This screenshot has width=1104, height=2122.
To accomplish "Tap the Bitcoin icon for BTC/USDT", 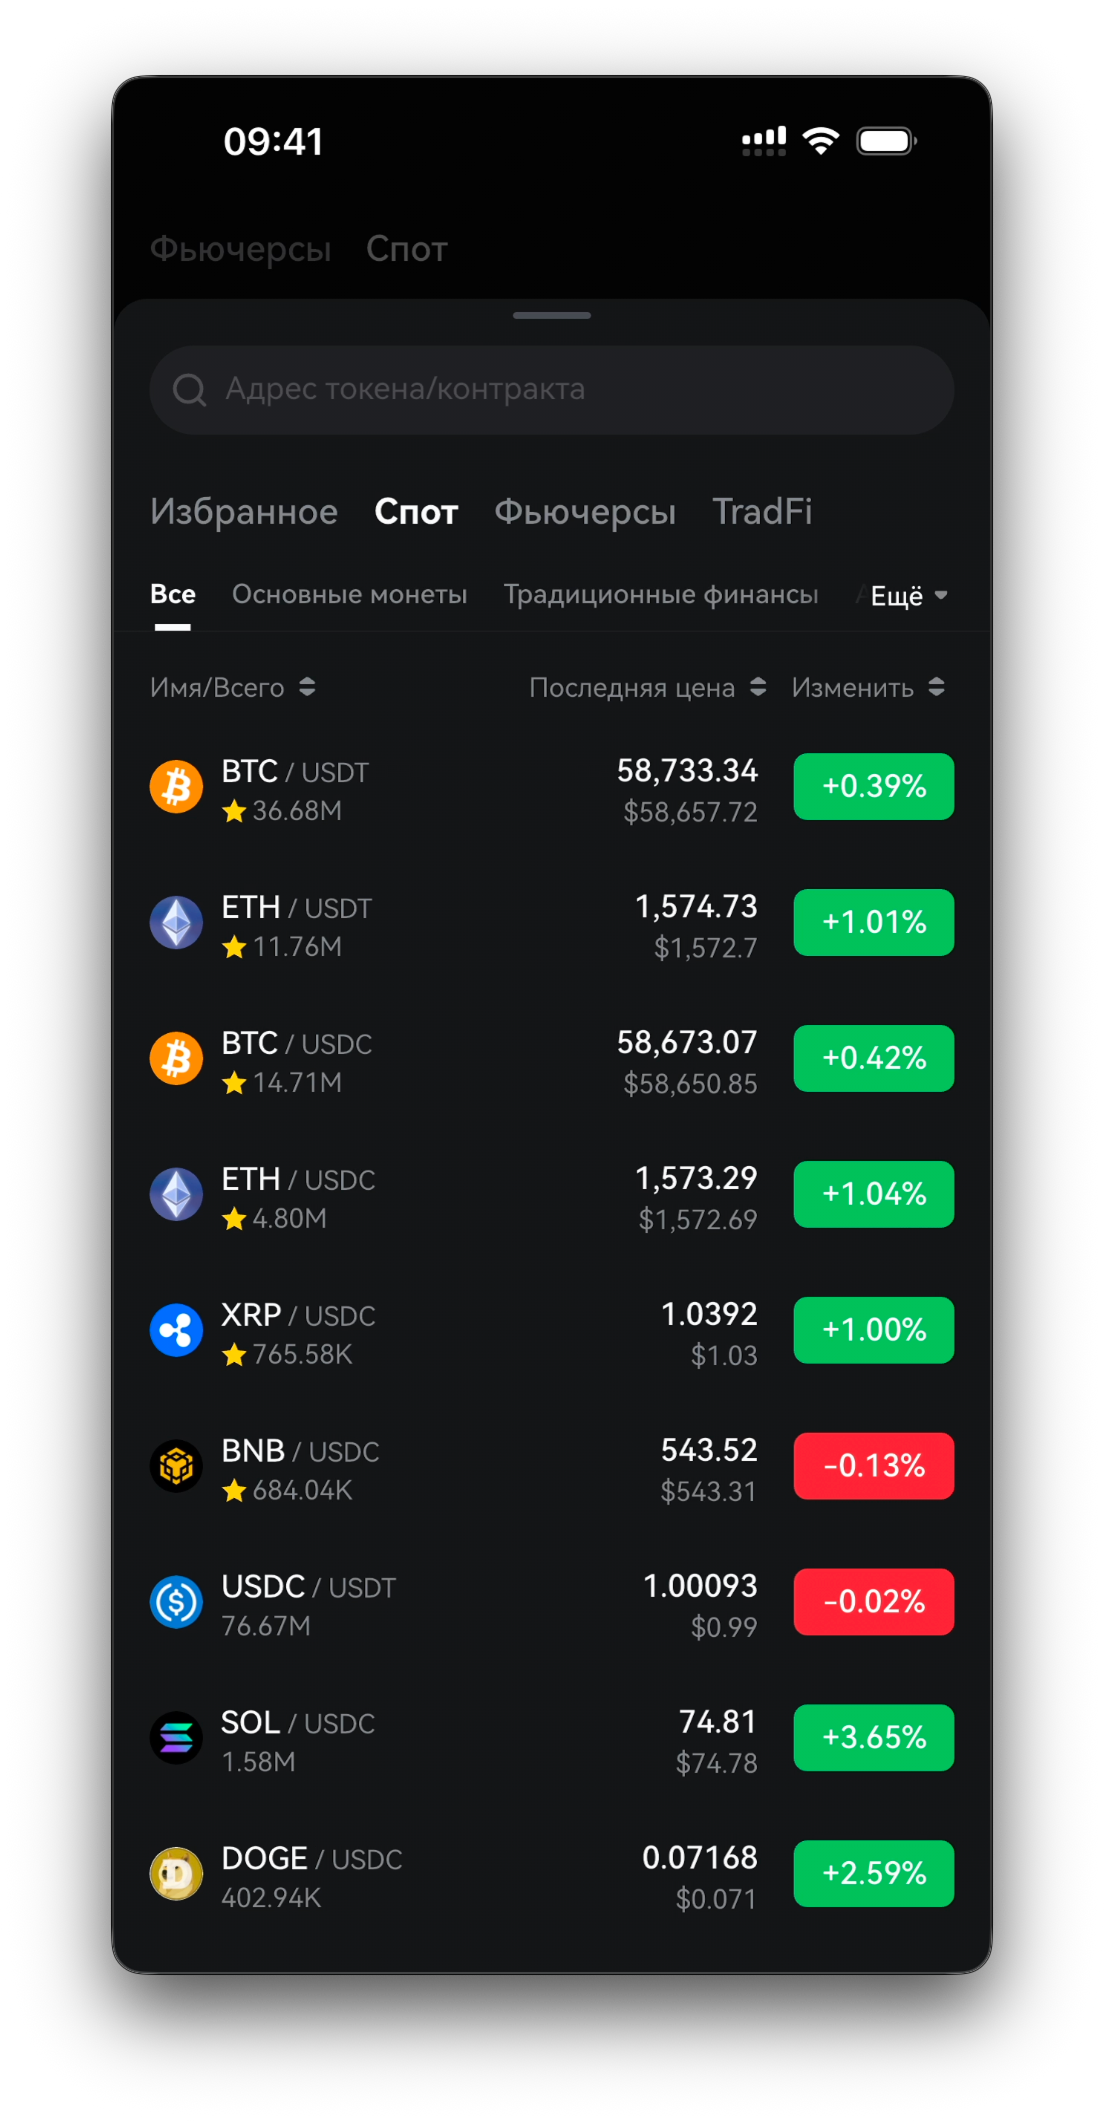I will point(176,787).
